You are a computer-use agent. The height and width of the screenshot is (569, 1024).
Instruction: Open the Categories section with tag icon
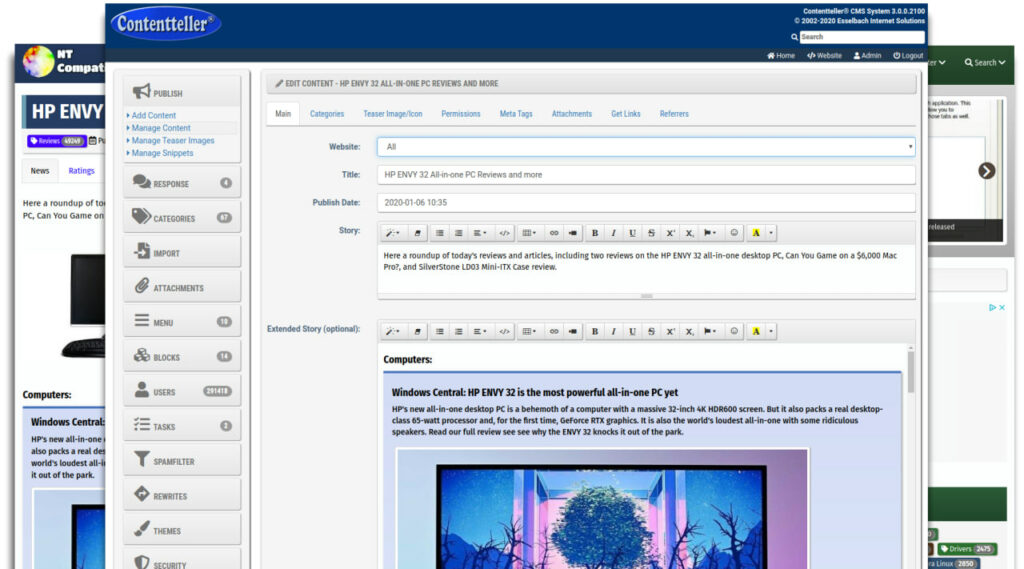coord(182,218)
